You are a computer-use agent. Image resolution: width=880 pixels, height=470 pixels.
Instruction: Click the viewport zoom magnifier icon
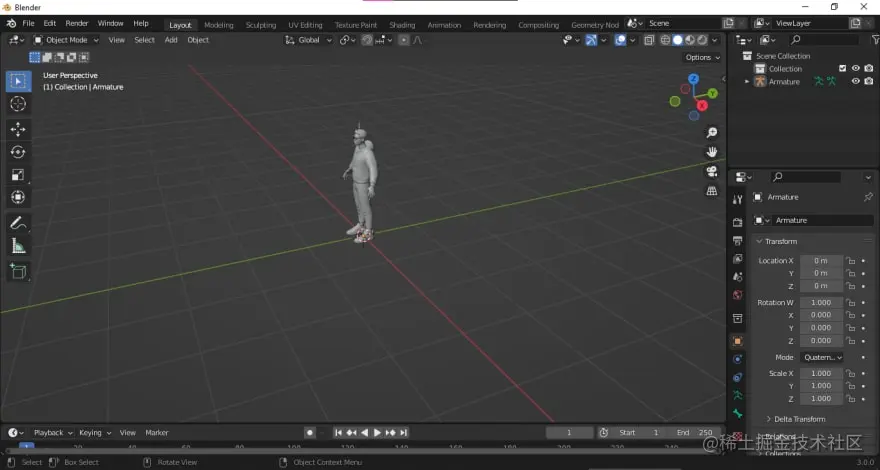[x=712, y=133]
